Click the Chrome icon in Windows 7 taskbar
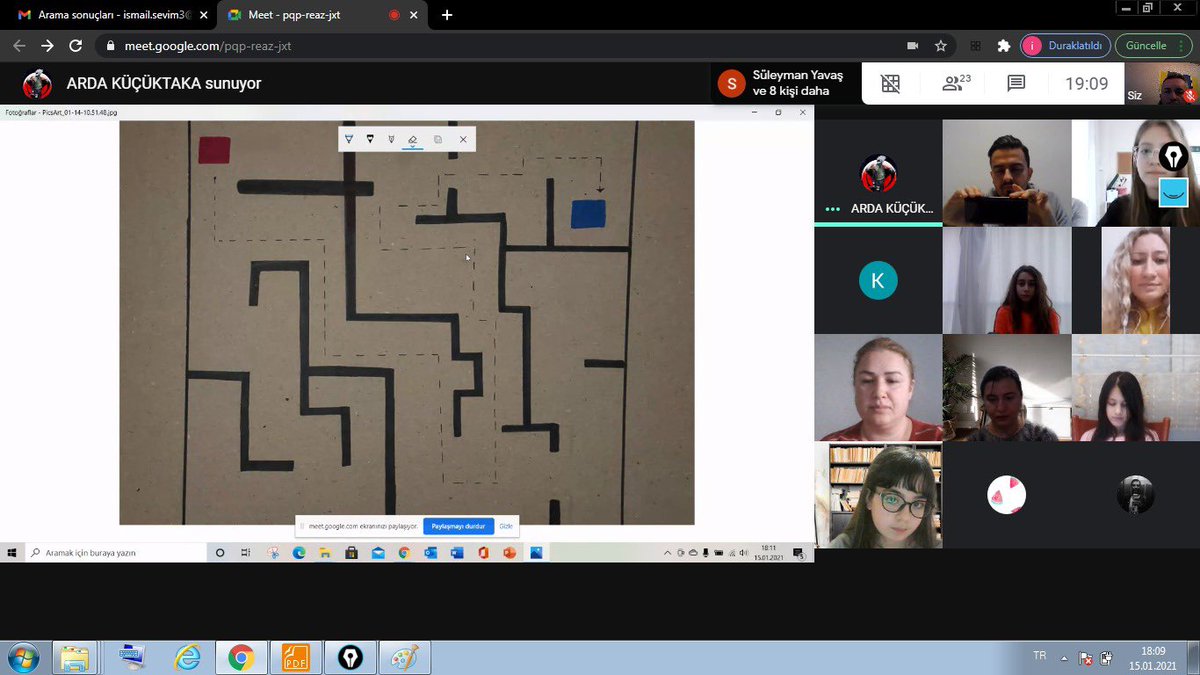The width and height of the screenshot is (1200, 675). pyautogui.click(x=240, y=658)
